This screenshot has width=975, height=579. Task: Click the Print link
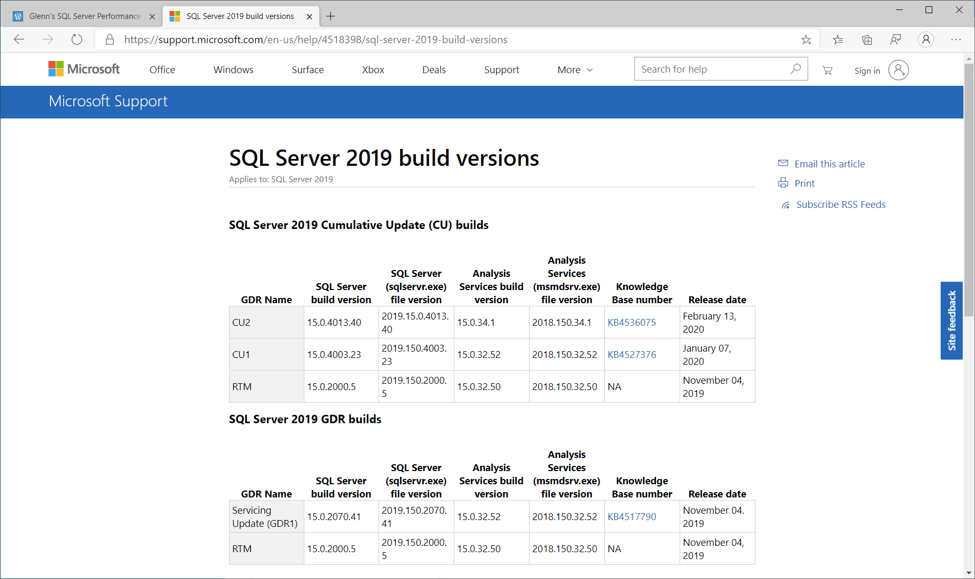click(x=804, y=183)
